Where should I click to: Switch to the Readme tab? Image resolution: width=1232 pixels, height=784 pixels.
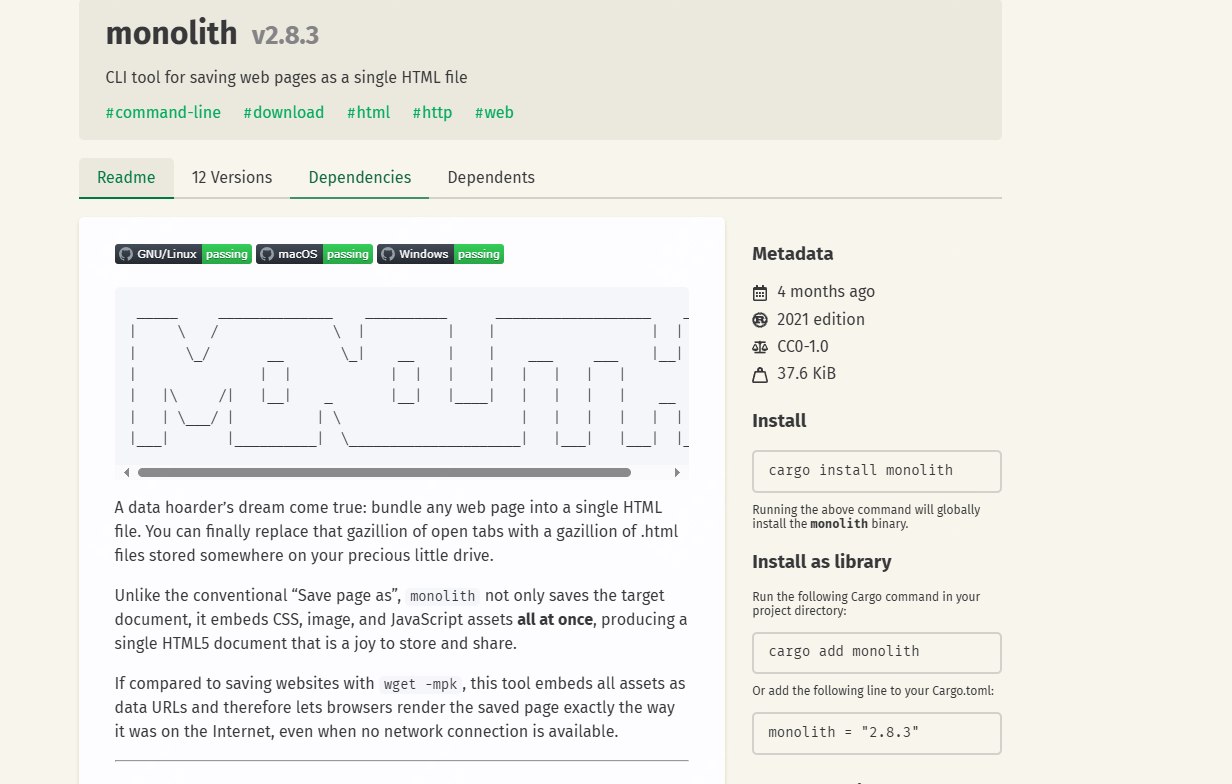click(126, 178)
